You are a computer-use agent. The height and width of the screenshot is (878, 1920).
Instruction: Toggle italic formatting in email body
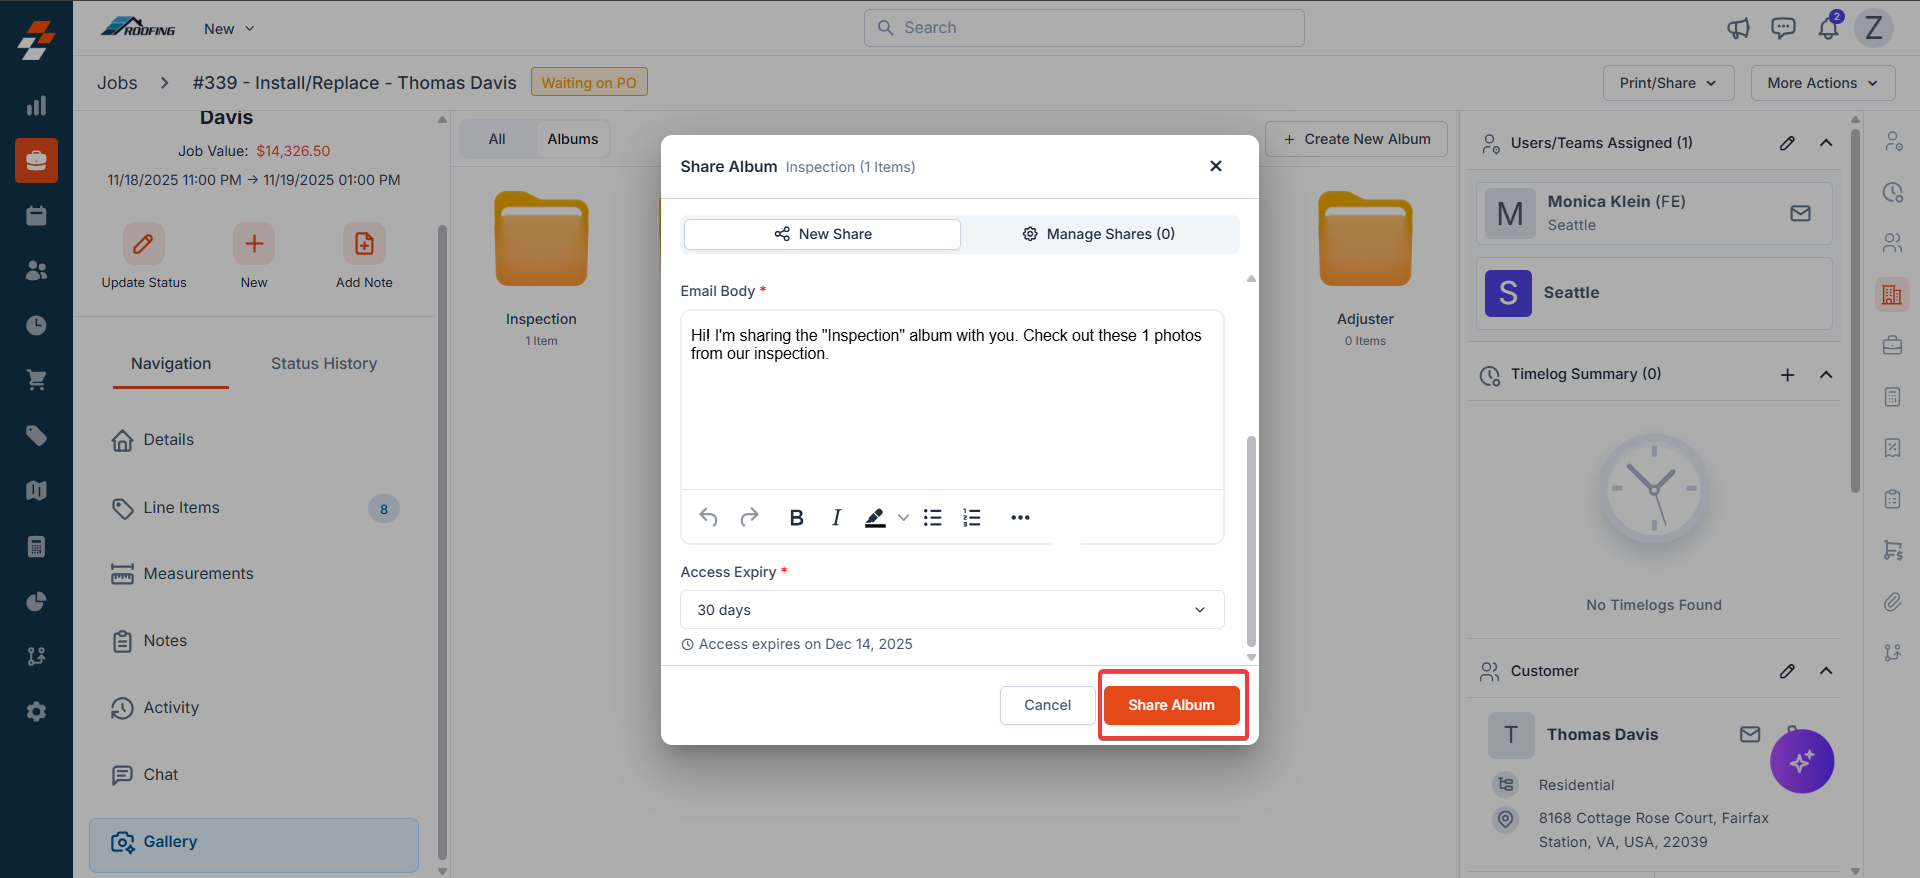click(836, 517)
